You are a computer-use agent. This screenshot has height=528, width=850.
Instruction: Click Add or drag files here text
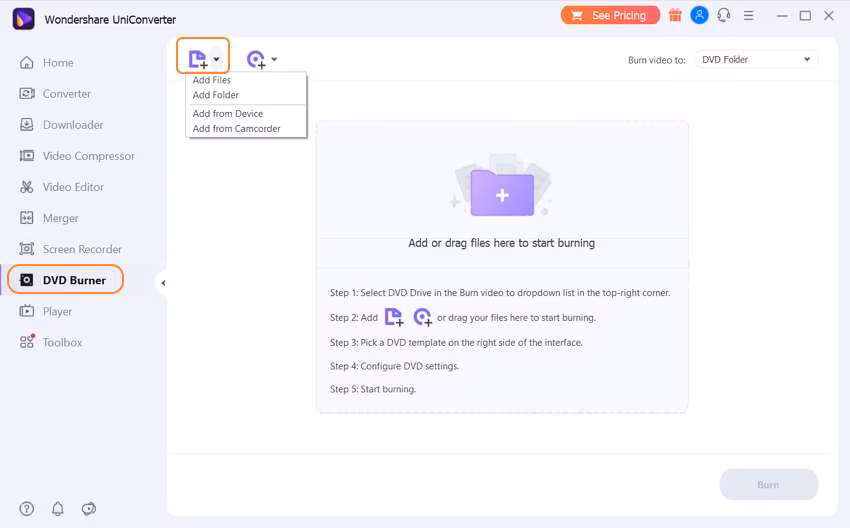(x=501, y=243)
